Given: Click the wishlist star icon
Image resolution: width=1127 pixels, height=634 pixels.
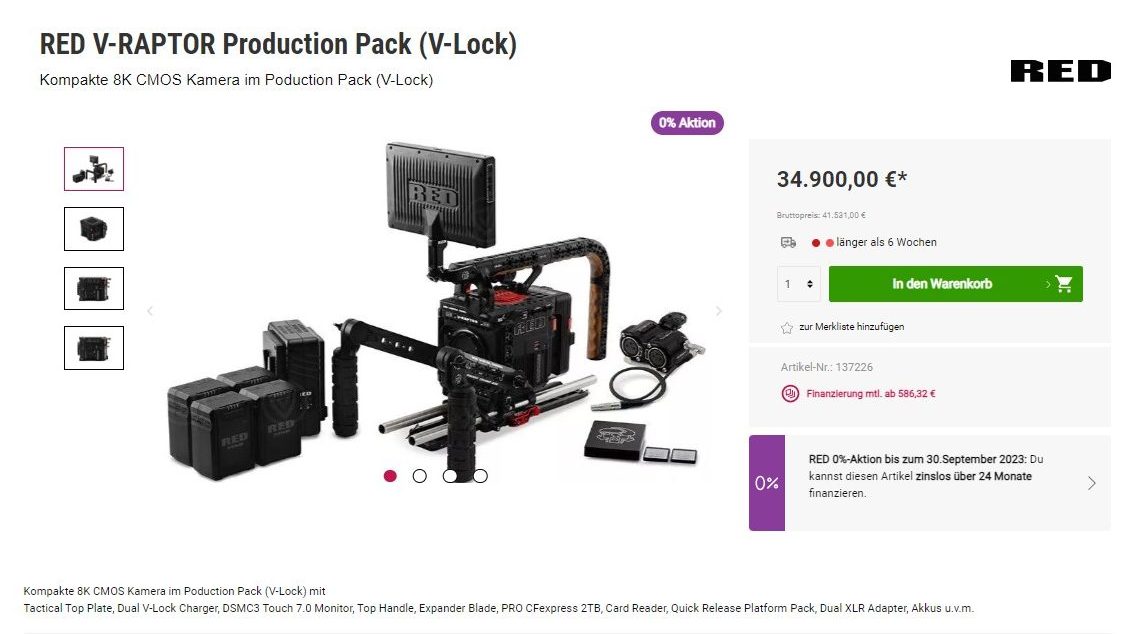Looking at the screenshot, I should (x=787, y=328).
